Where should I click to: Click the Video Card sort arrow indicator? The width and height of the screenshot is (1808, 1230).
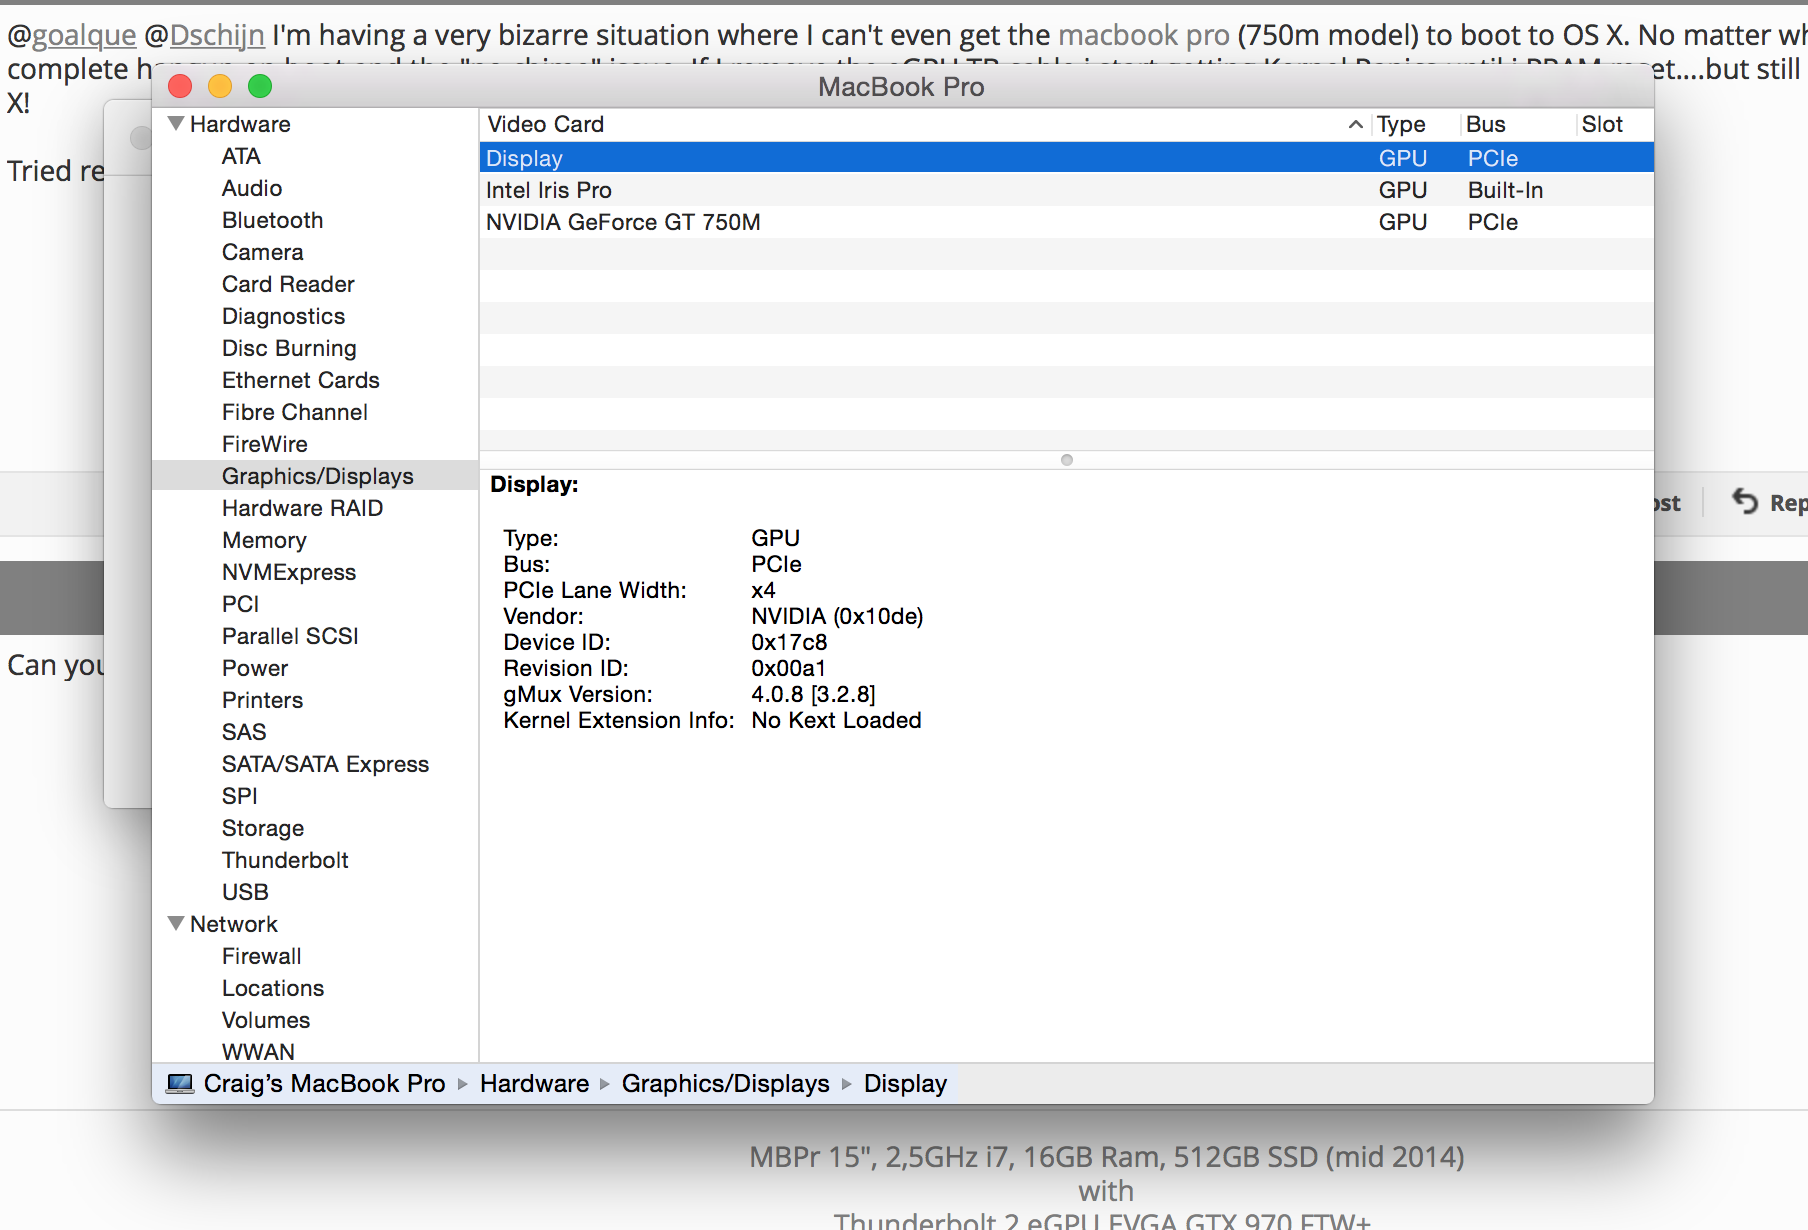pyautogui.click(x=1355, y=124)
